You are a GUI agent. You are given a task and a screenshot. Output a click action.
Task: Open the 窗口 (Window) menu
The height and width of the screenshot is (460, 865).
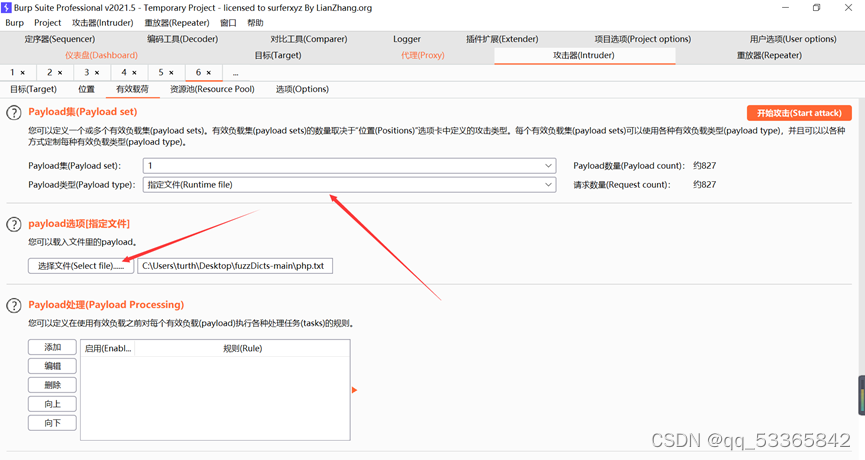228,23
